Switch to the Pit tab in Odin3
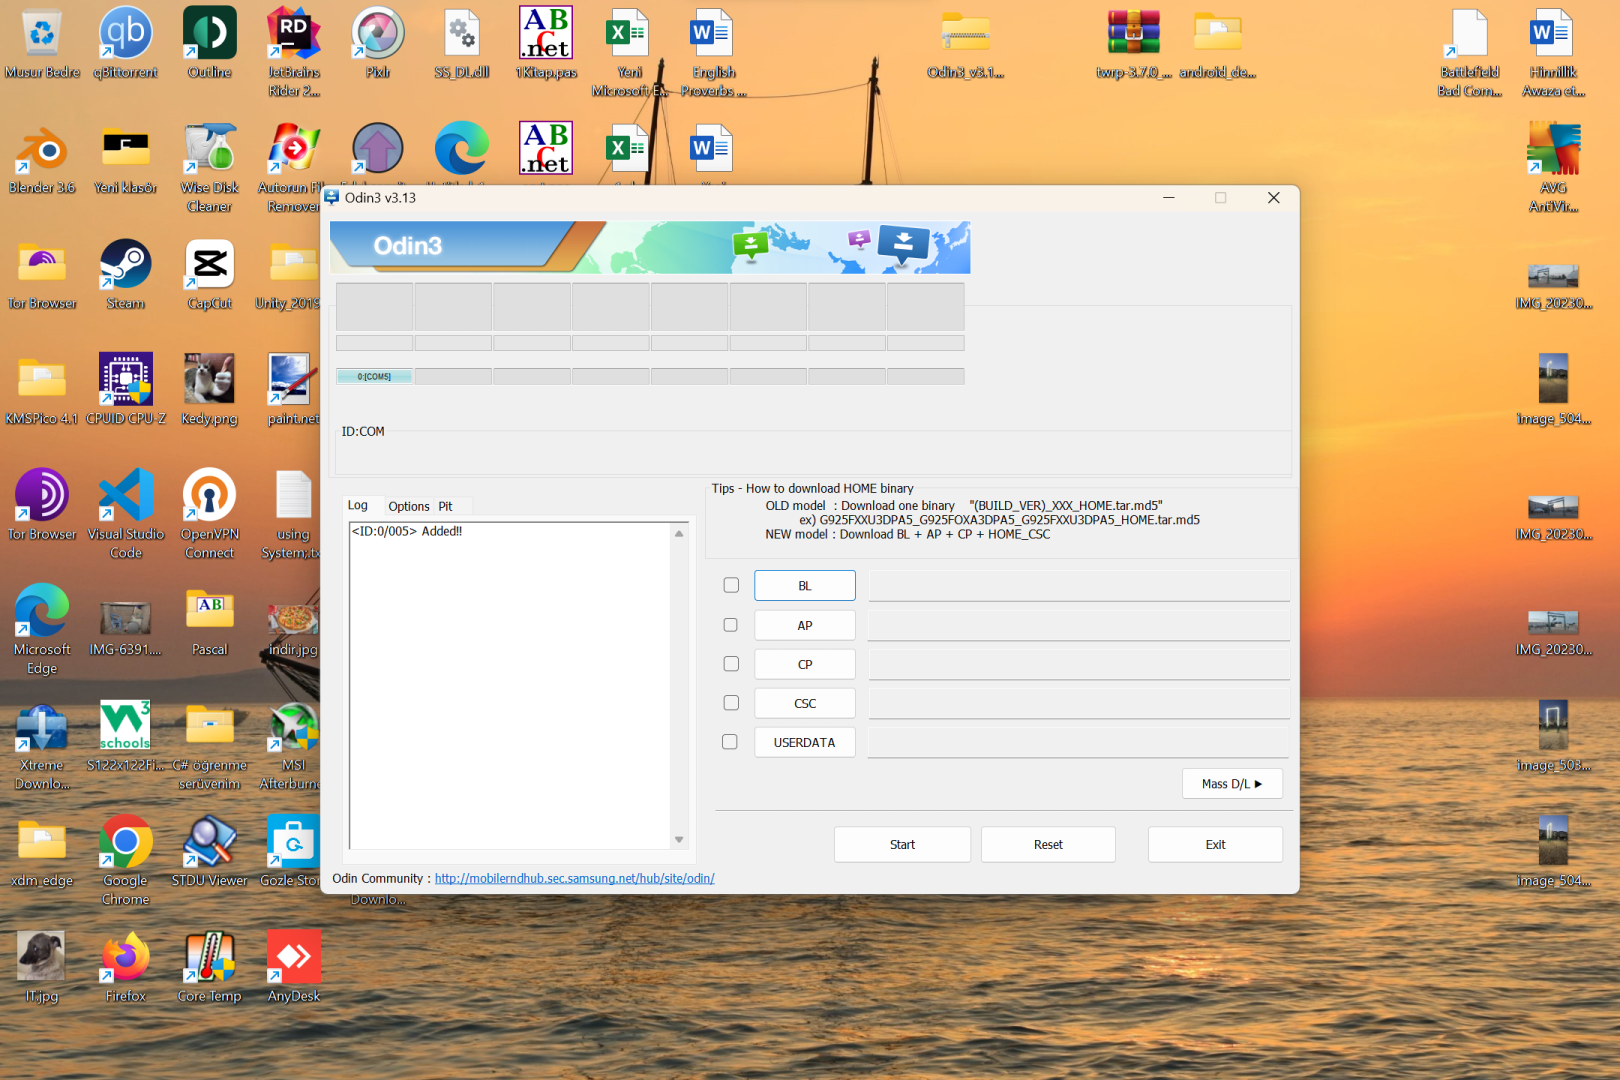This screenshot has width=1620, height=1080. [x=445, y=507]
